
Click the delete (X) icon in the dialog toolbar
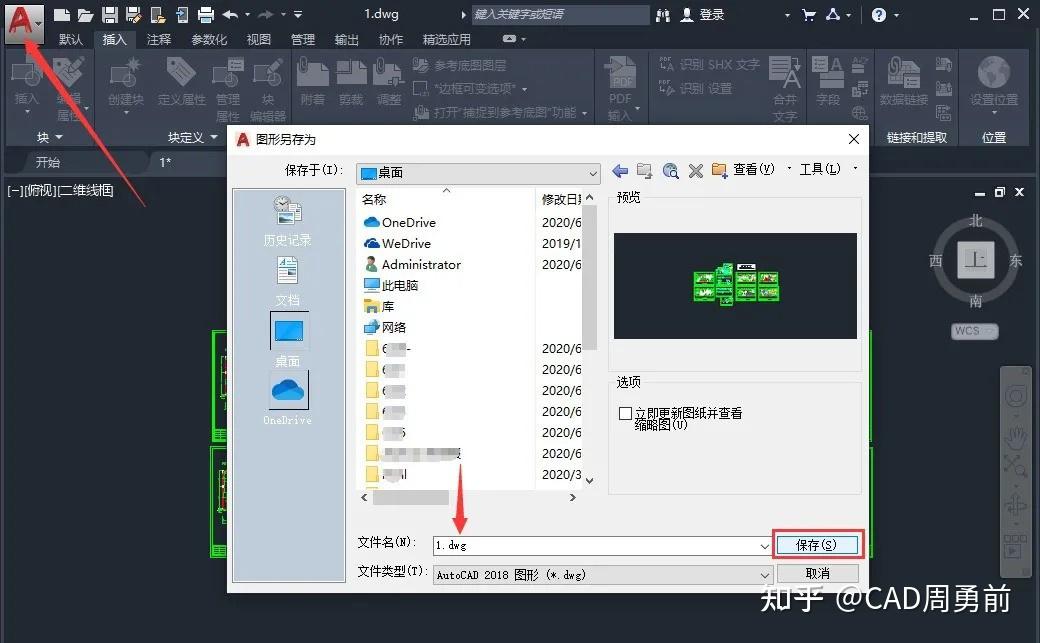coord(695,169)
